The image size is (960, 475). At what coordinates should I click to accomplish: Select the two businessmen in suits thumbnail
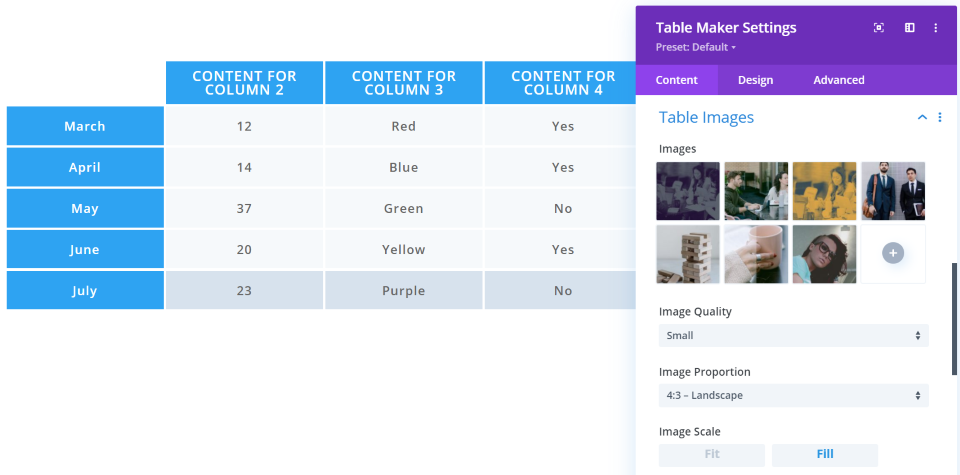pos(893,191)
